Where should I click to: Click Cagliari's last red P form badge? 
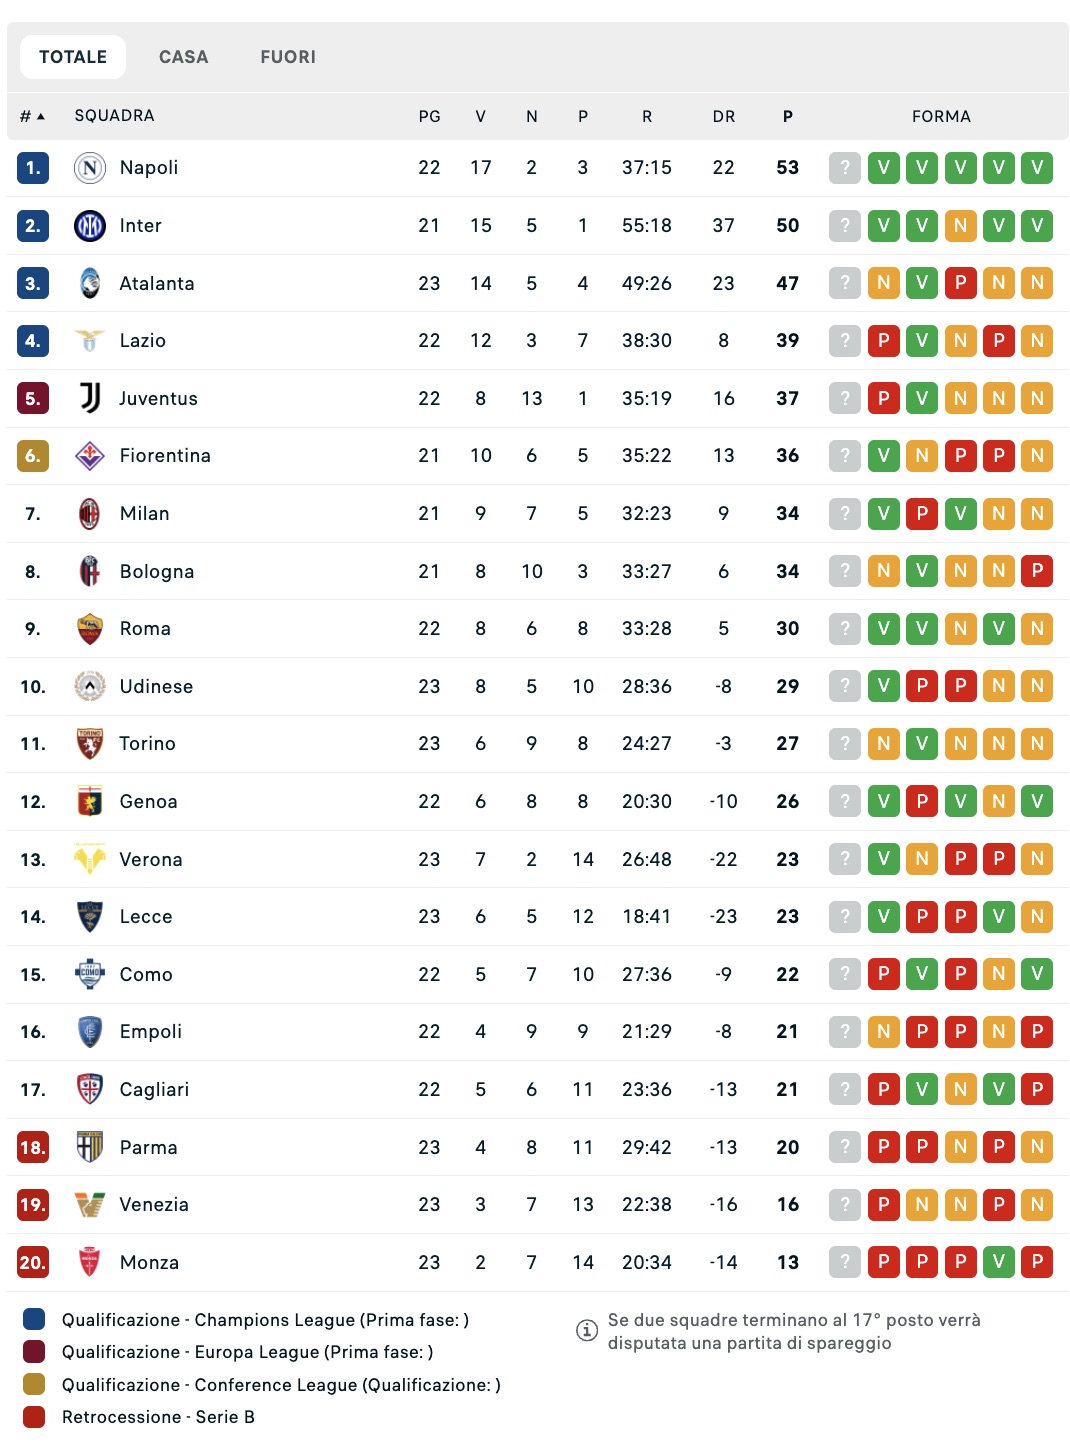(1037, 1090)
